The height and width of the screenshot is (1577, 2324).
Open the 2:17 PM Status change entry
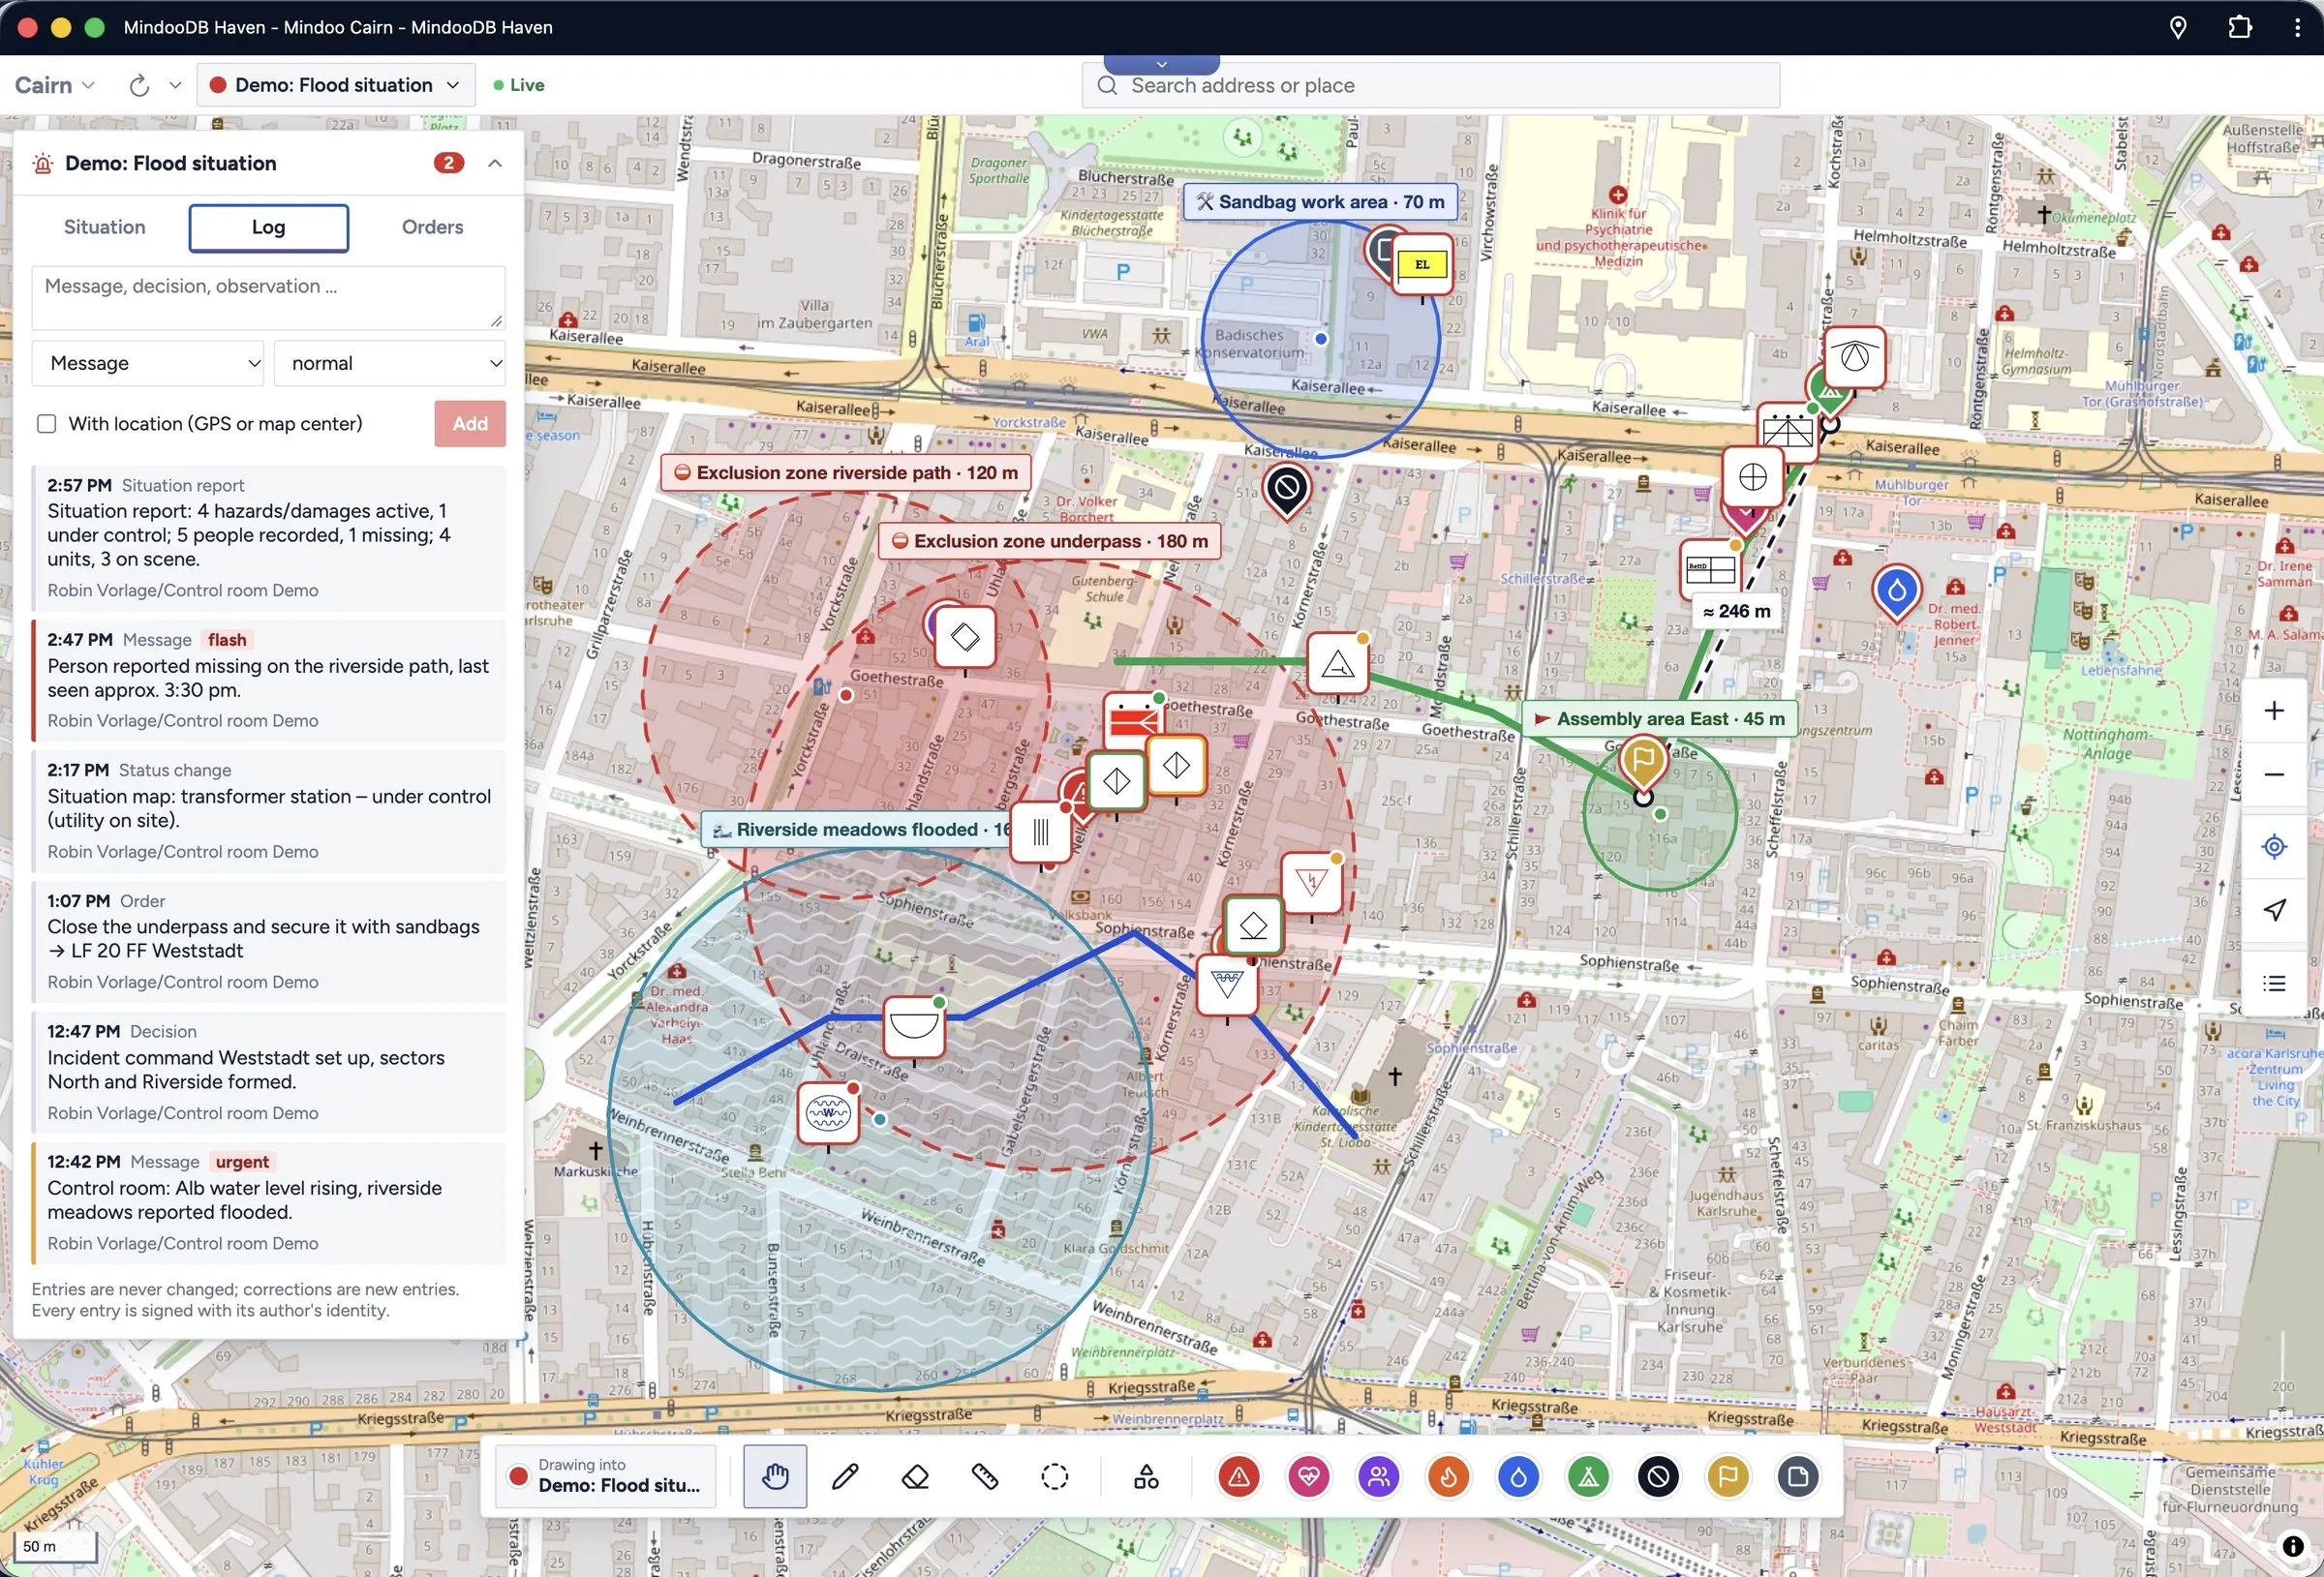point(268,811)
